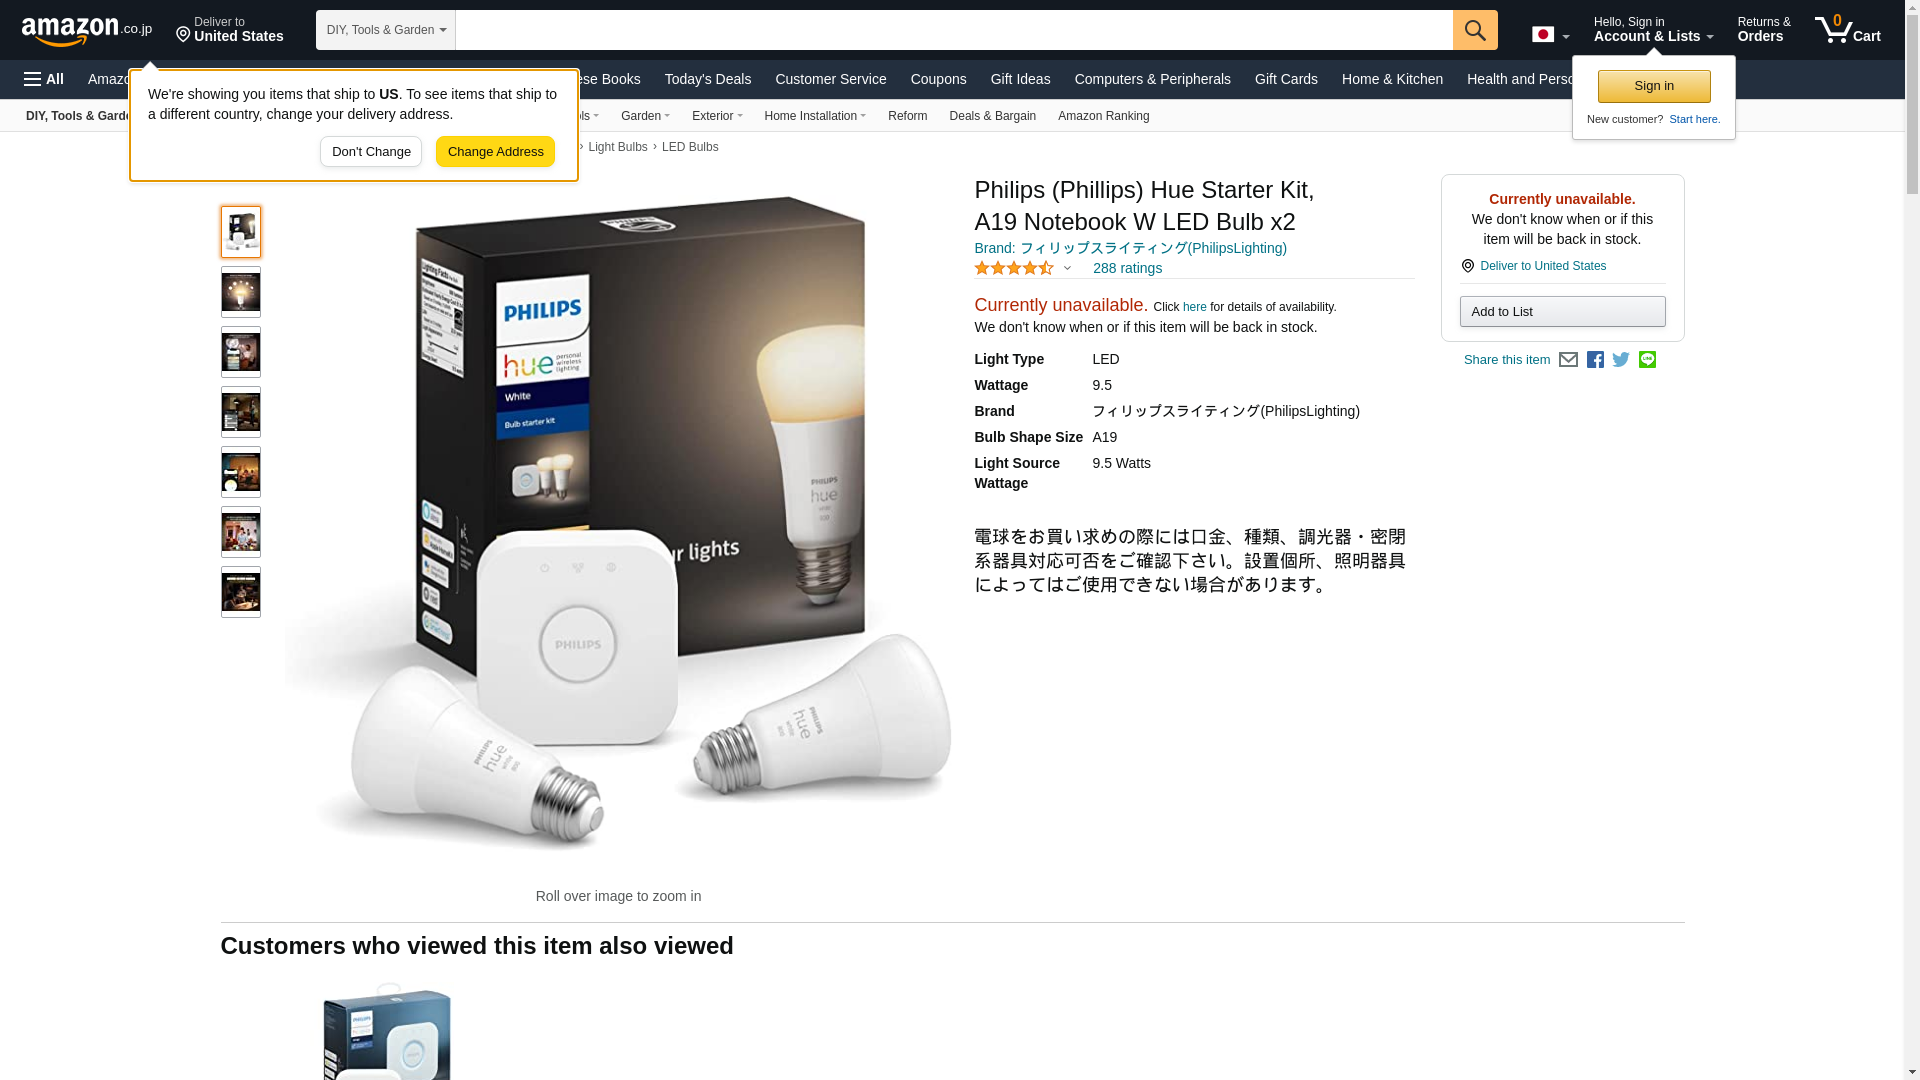Go to Amazon.co.jp home logo
The image size is (1920, 1080).
(x=87, y=30)
